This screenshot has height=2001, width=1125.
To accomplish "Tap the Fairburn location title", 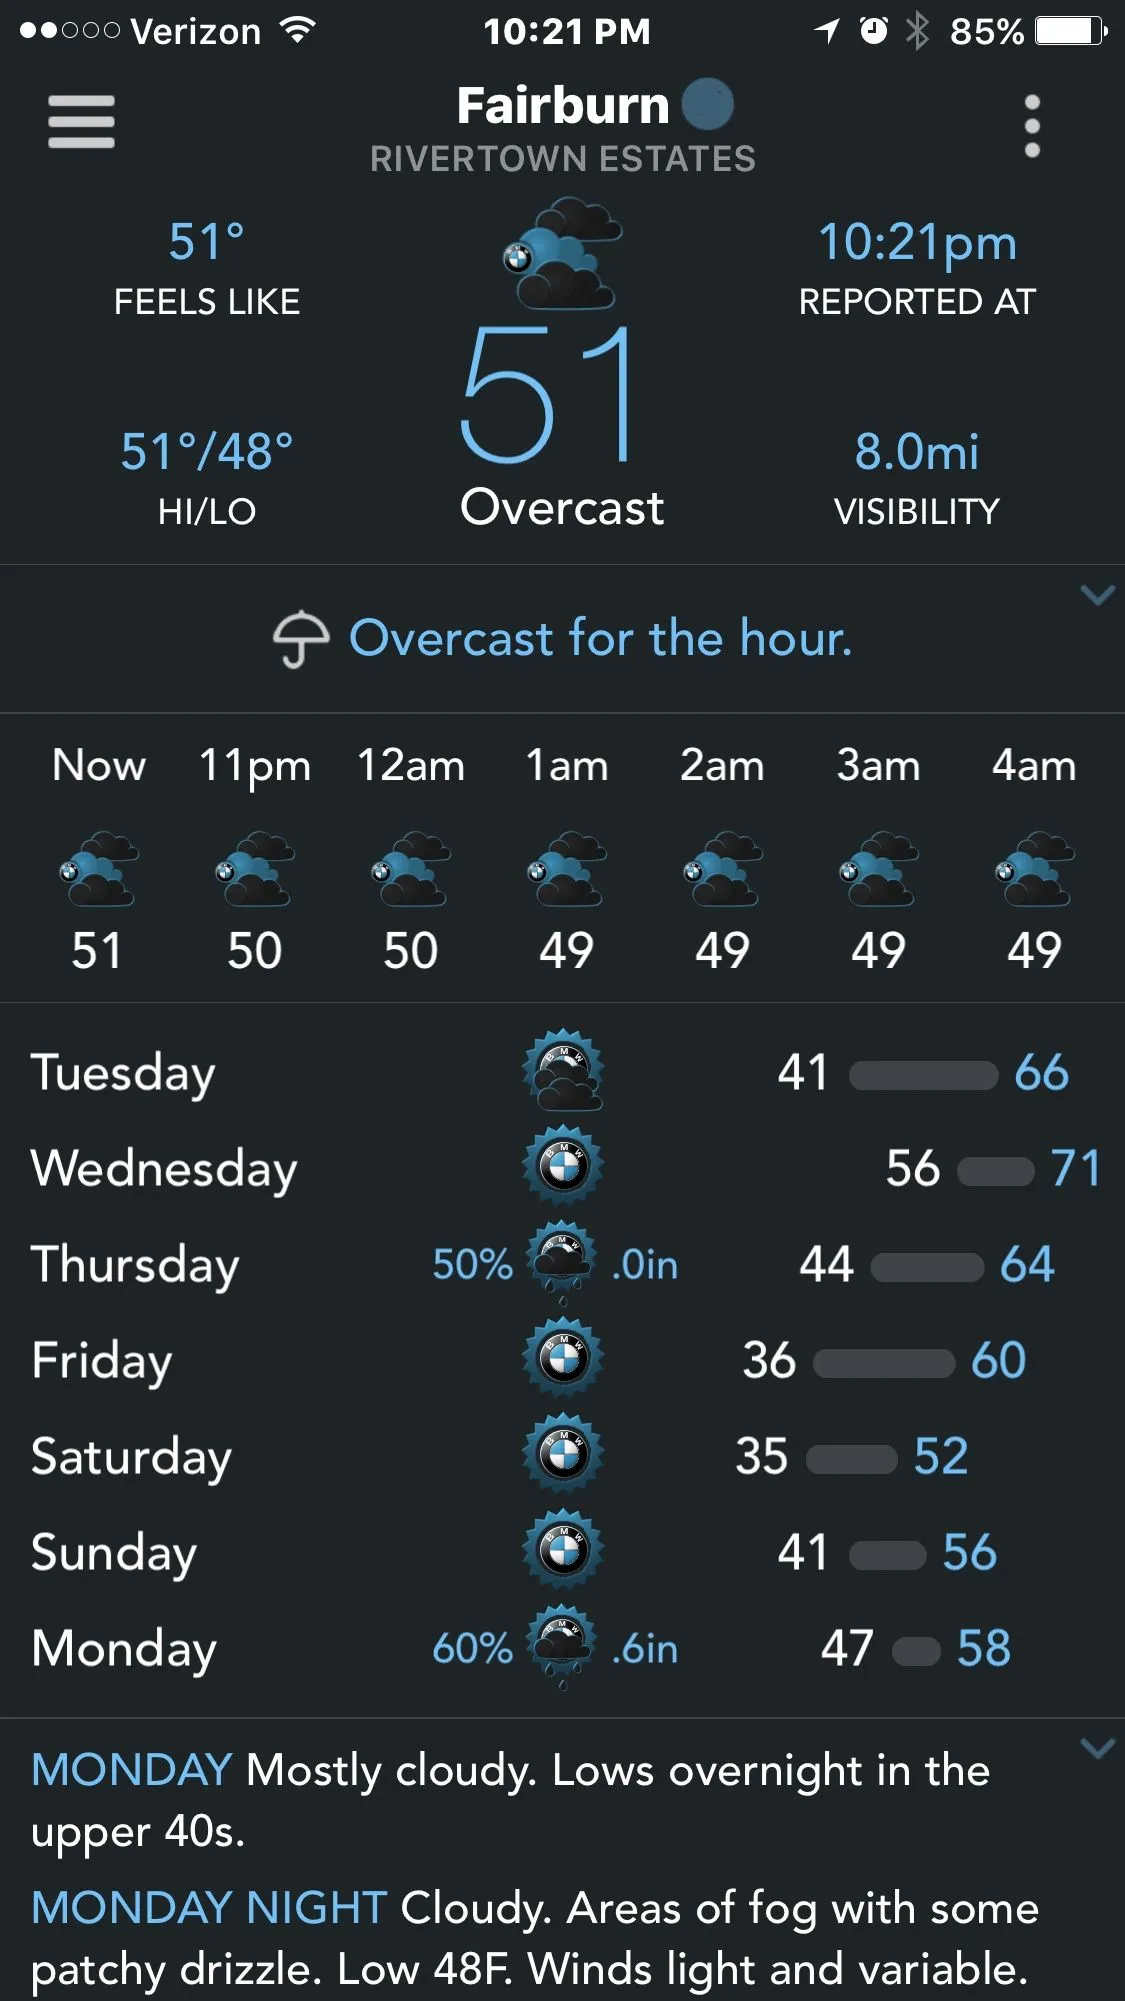I will [562, 106].
